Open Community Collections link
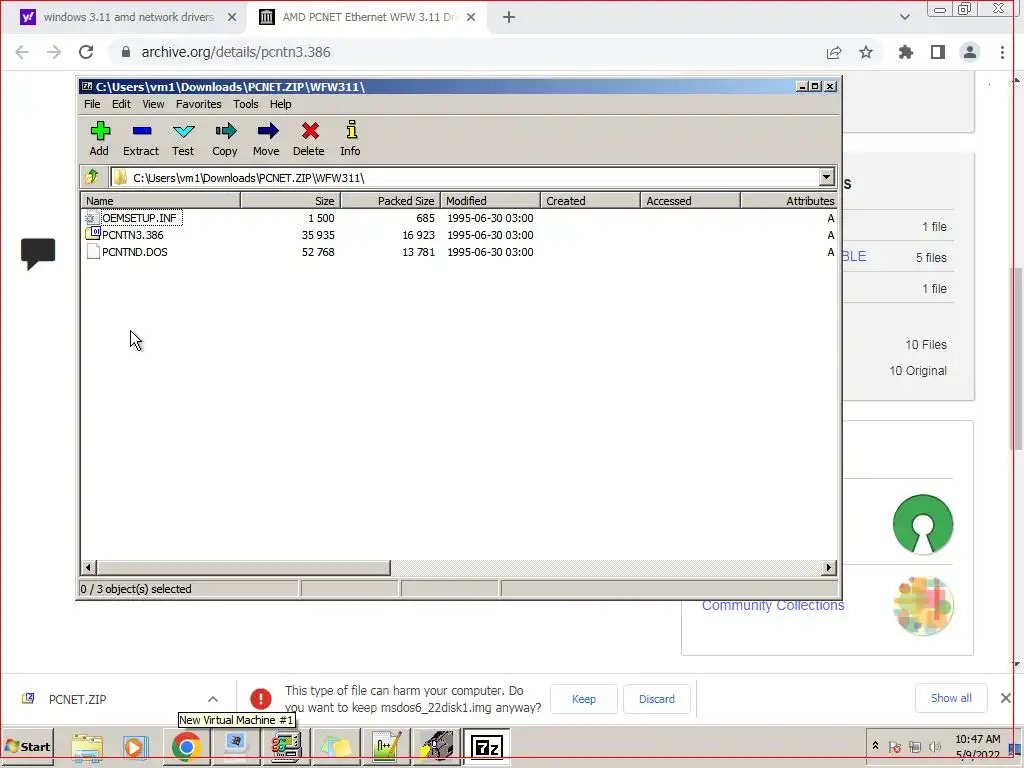The height and width of the screenshot is (768, 1024). click(773, 605)
